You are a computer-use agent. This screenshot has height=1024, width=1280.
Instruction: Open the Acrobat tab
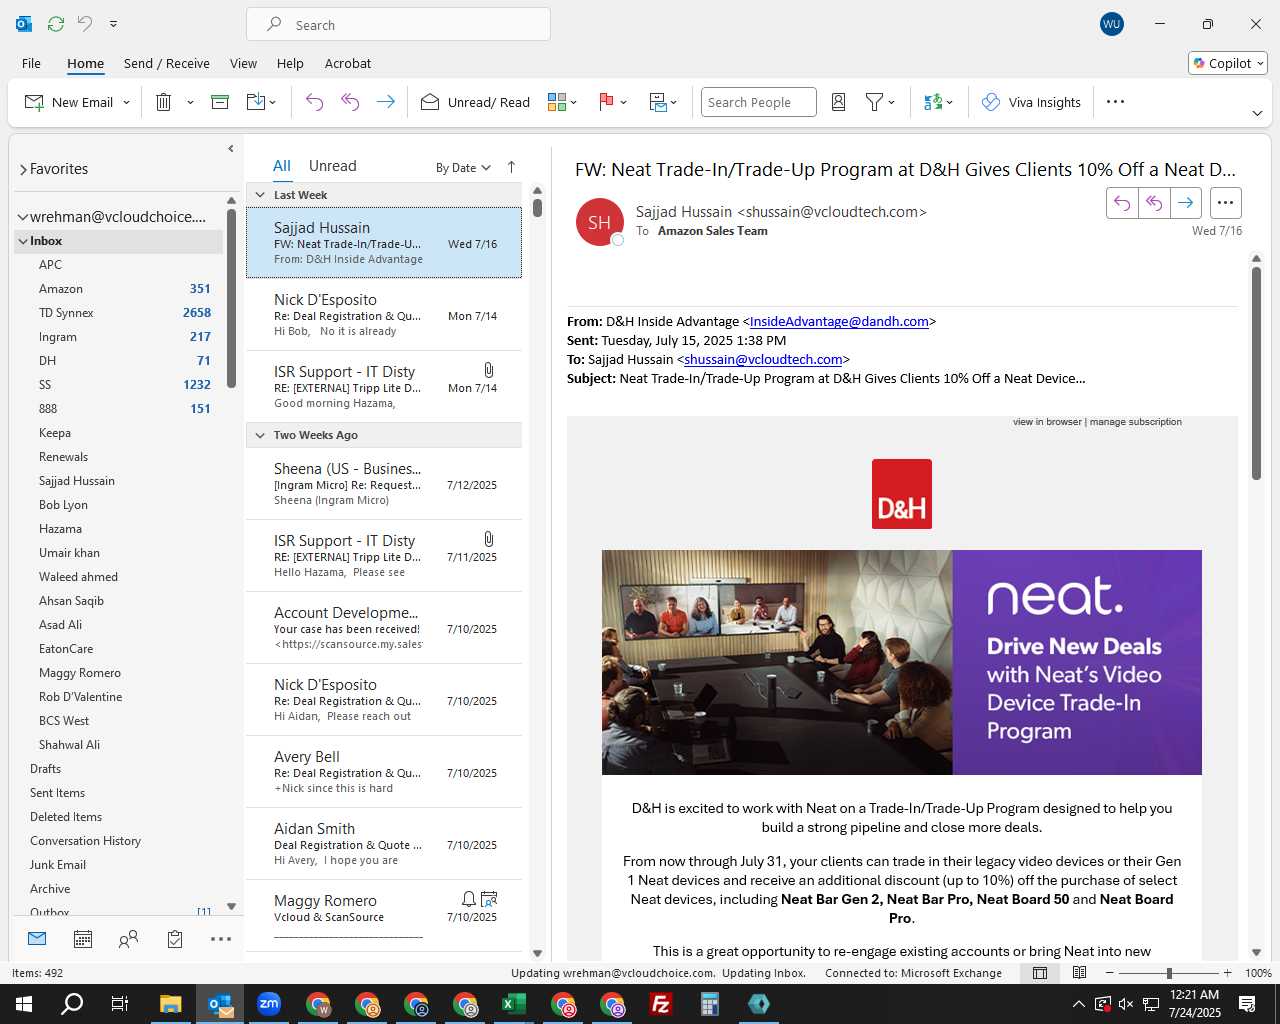click(x=348, y=63)
